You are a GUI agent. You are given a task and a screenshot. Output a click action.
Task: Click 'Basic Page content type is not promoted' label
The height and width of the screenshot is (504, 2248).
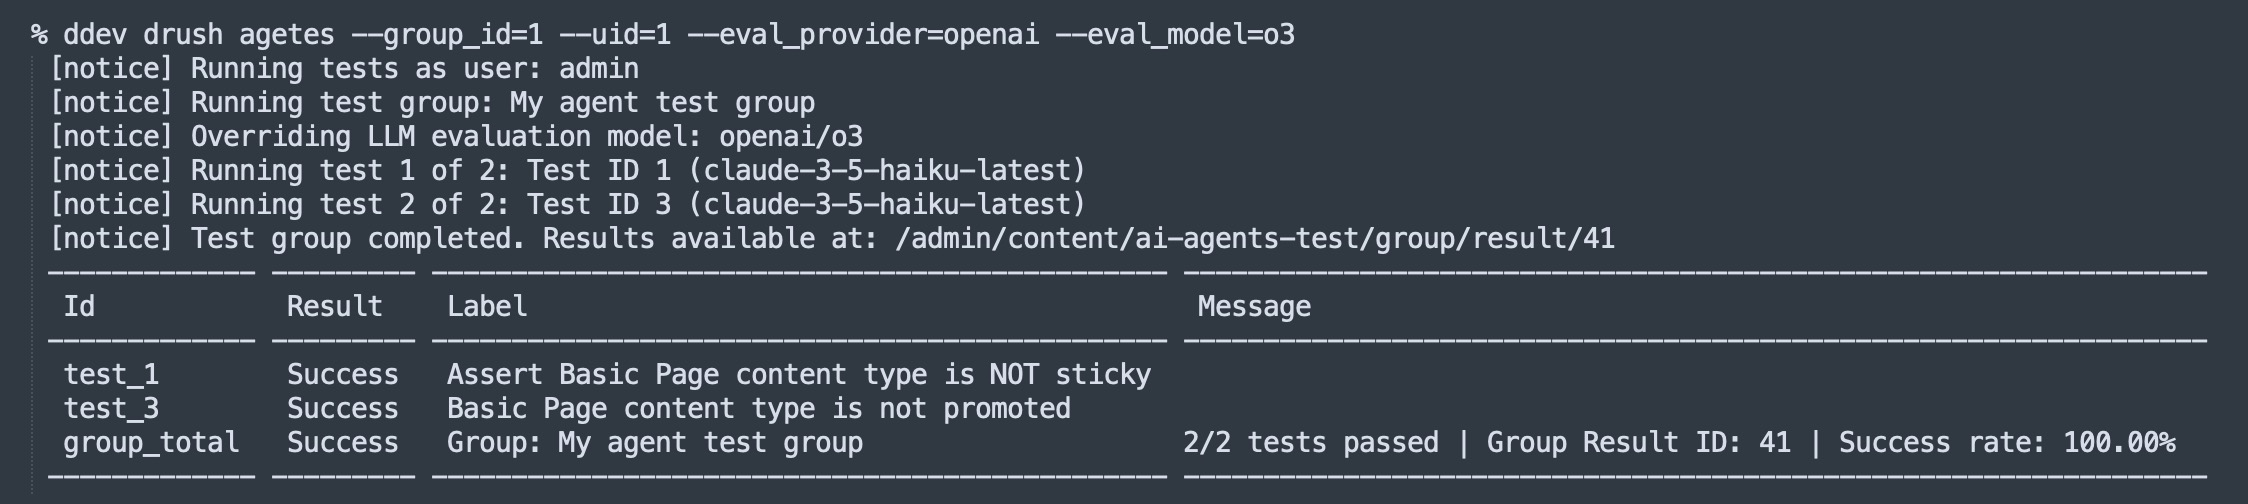(759, 409)
